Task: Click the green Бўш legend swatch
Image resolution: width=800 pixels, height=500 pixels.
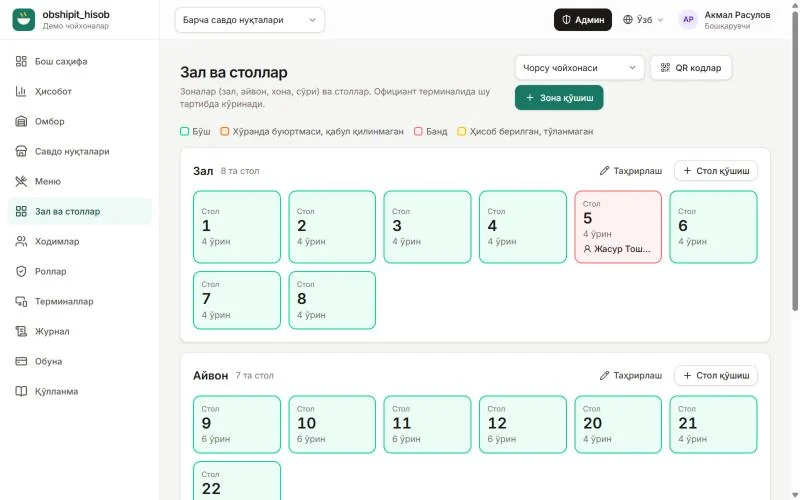Action: tap(185, 131)
